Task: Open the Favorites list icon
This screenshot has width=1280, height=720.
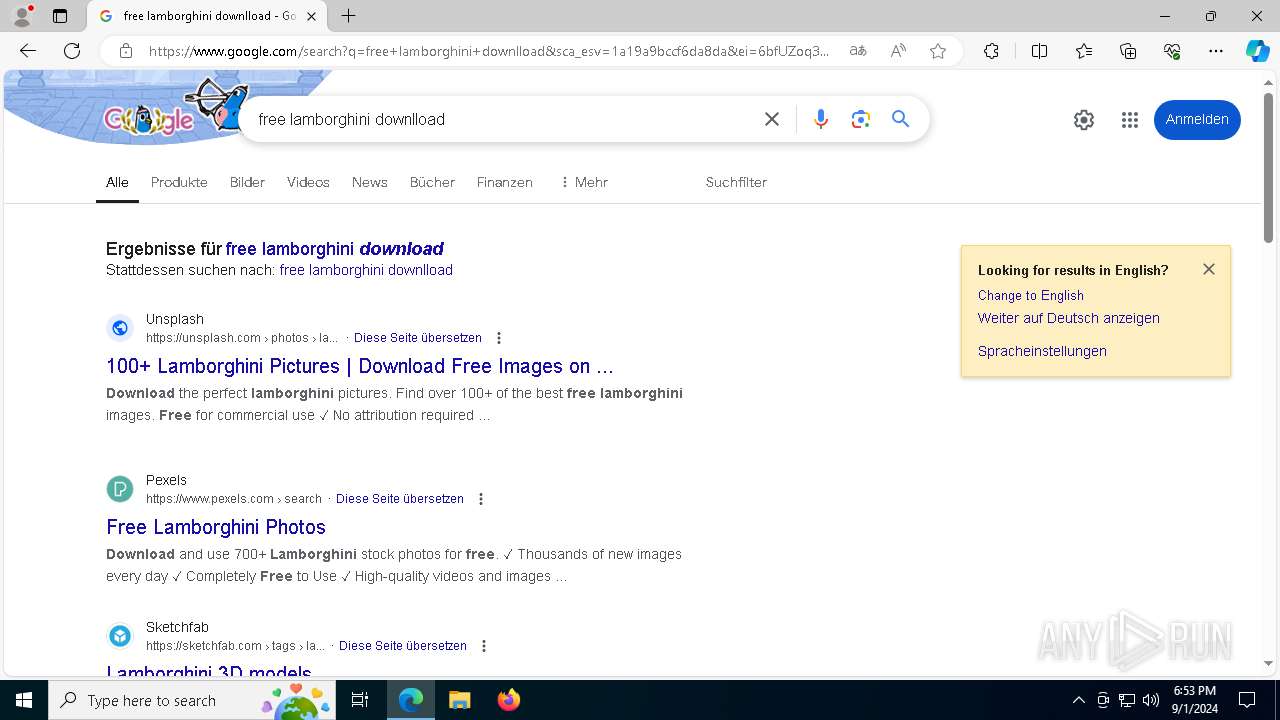Action: click(x=1084, y=51)
